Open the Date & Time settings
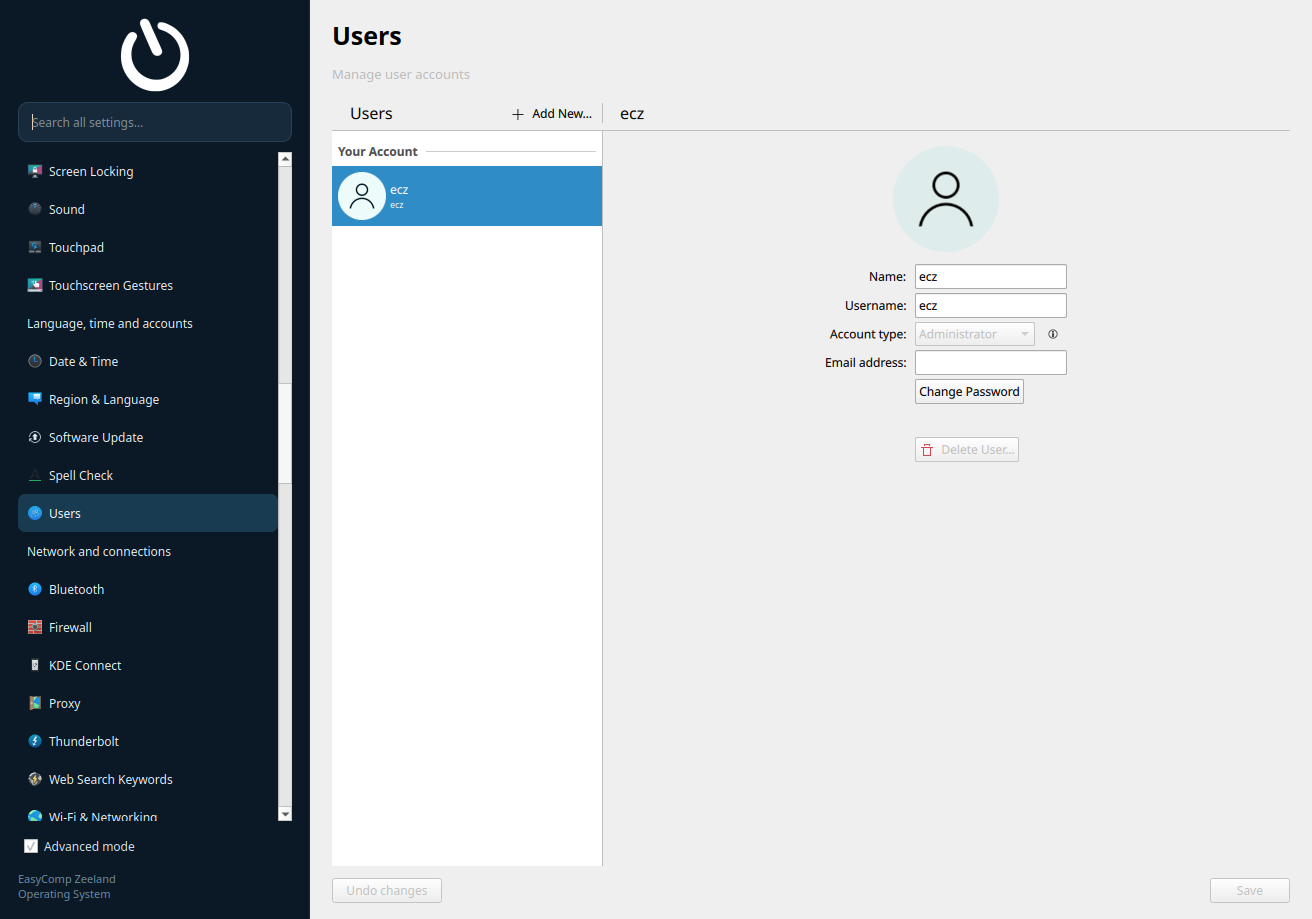Viewport: 1312px width, 919px height. 148,361
